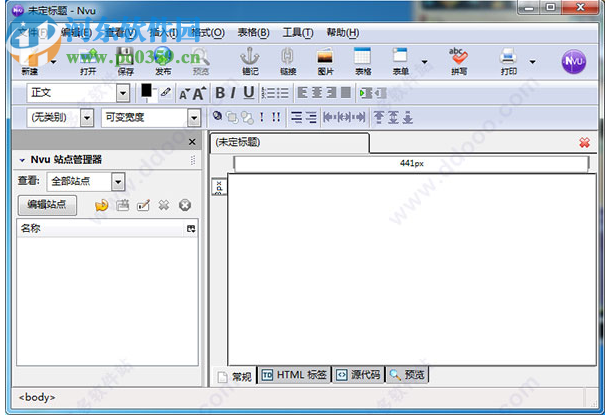This screenshot has width=608, height=415.
Task: Click the New (新建) page icon
Action: [x=30, y=61]
